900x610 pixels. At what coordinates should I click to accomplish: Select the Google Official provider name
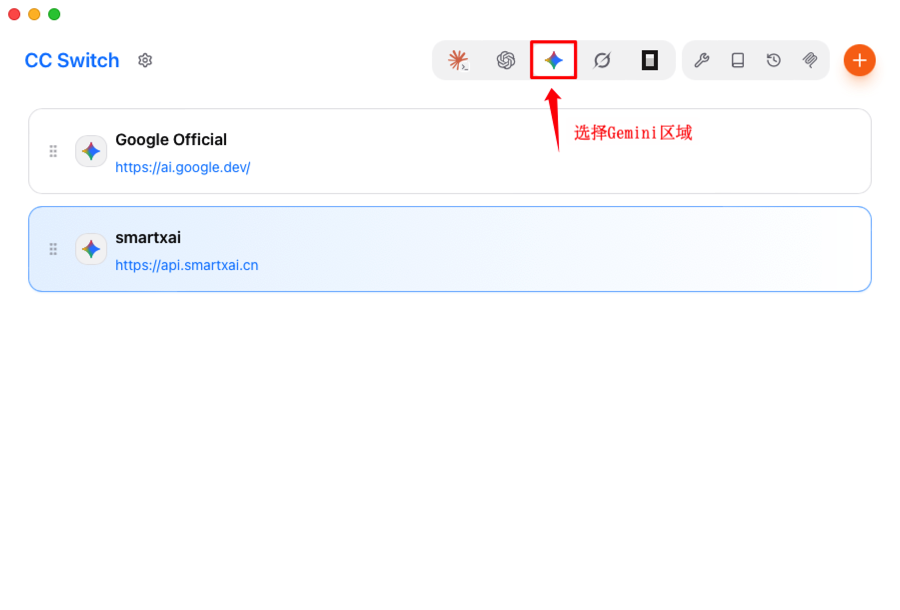(171, 139)
